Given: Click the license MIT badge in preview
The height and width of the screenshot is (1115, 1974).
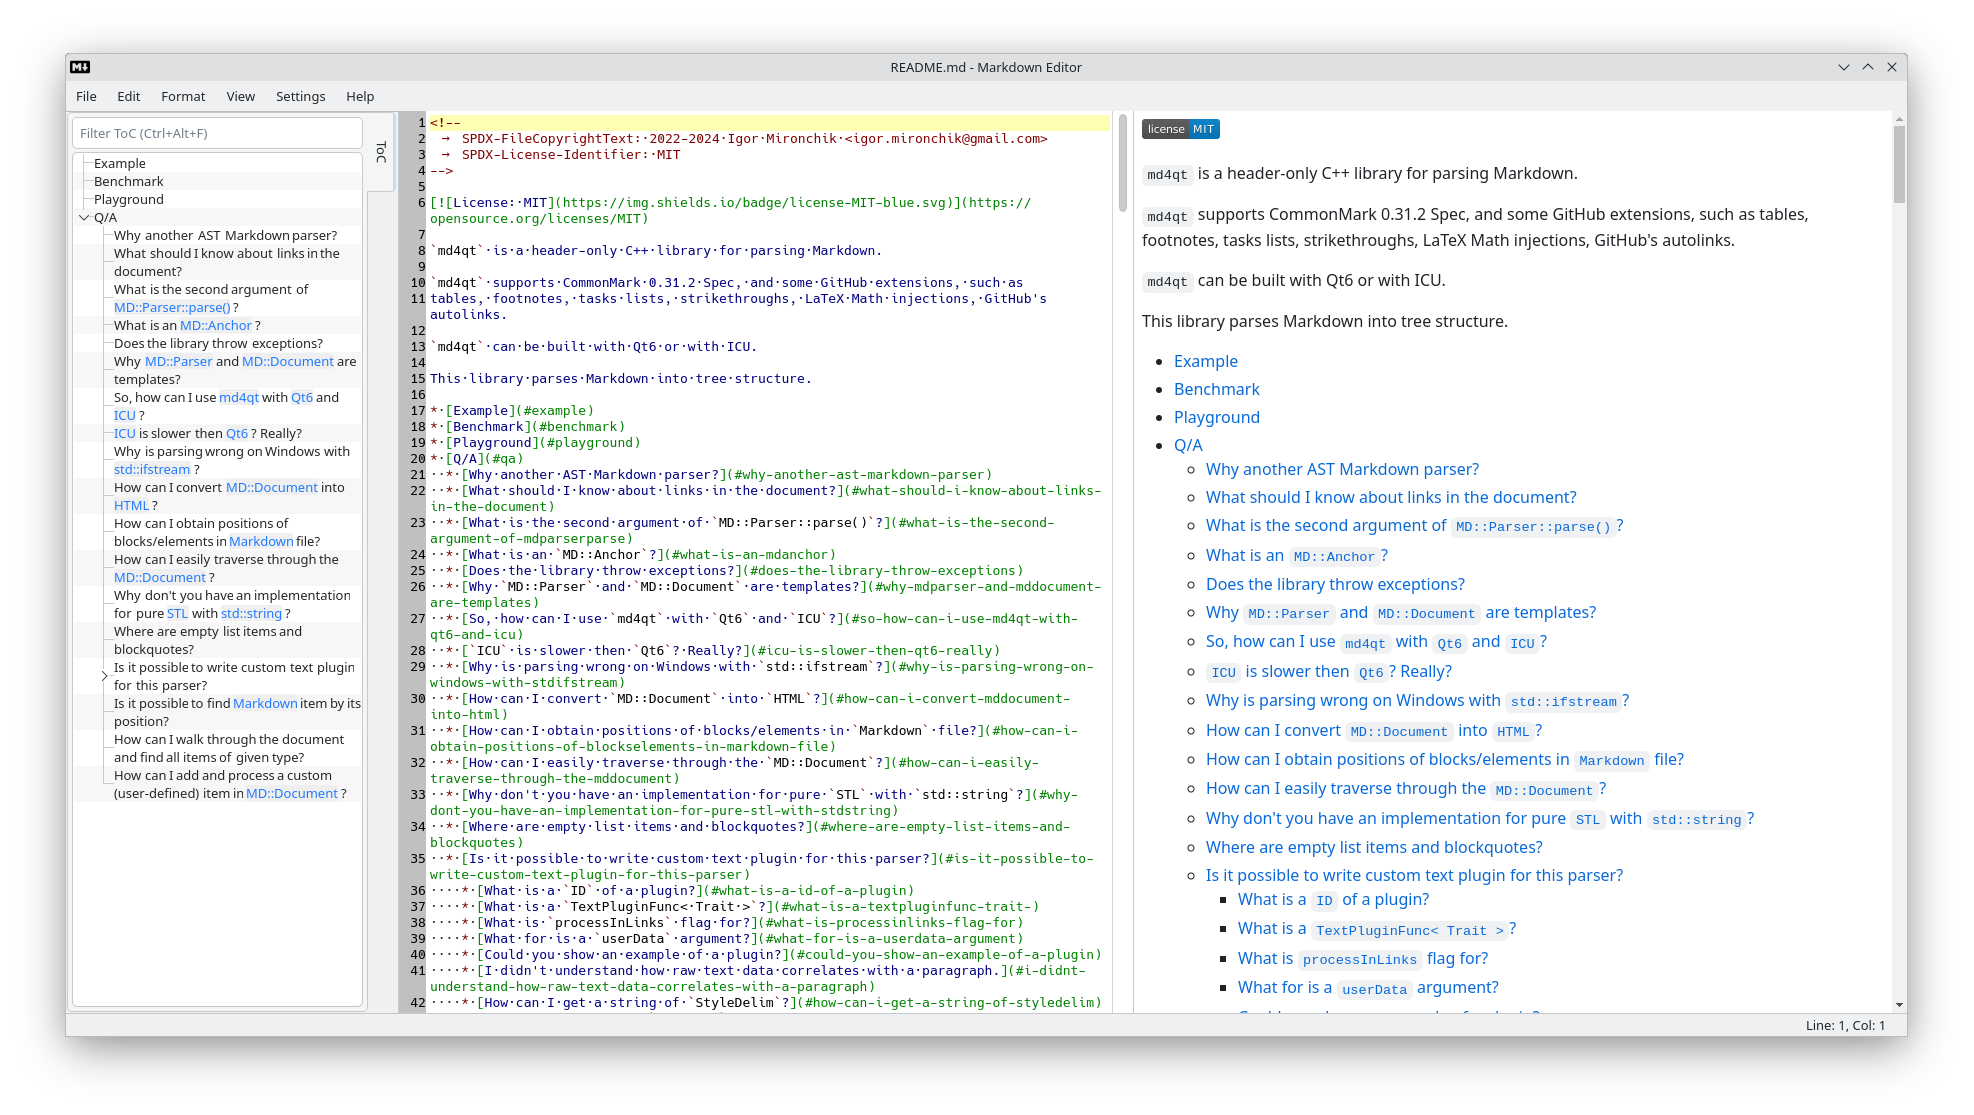Looking at the screenshot, I should 1180,129.
